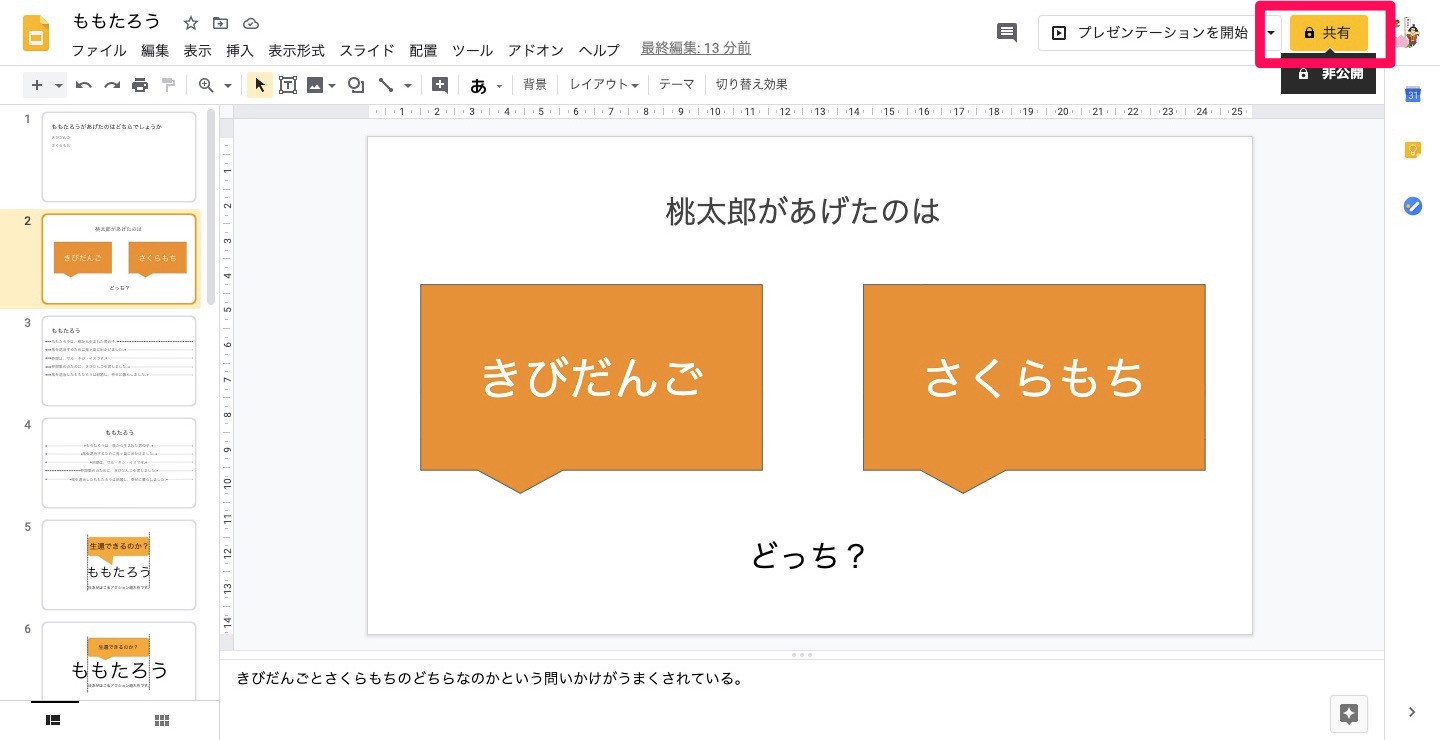Select slide 5 thumbnail

click(x=119, y=565)
